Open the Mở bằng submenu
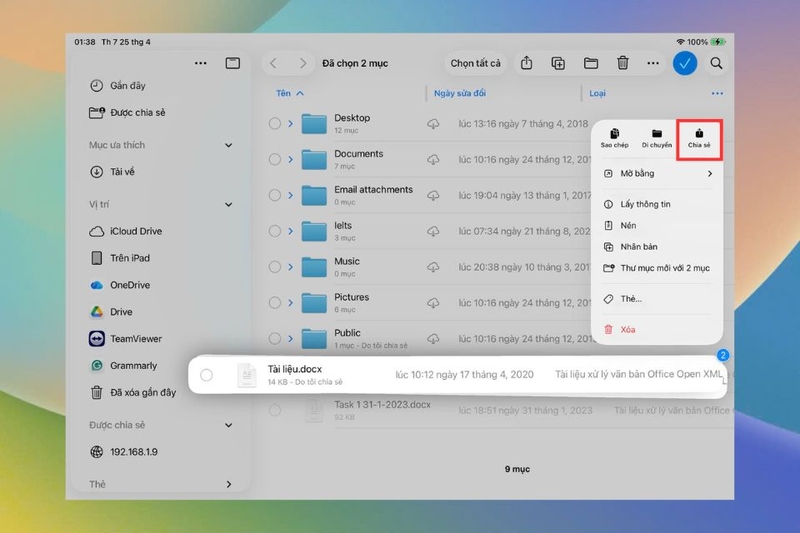 coord(657,173)
